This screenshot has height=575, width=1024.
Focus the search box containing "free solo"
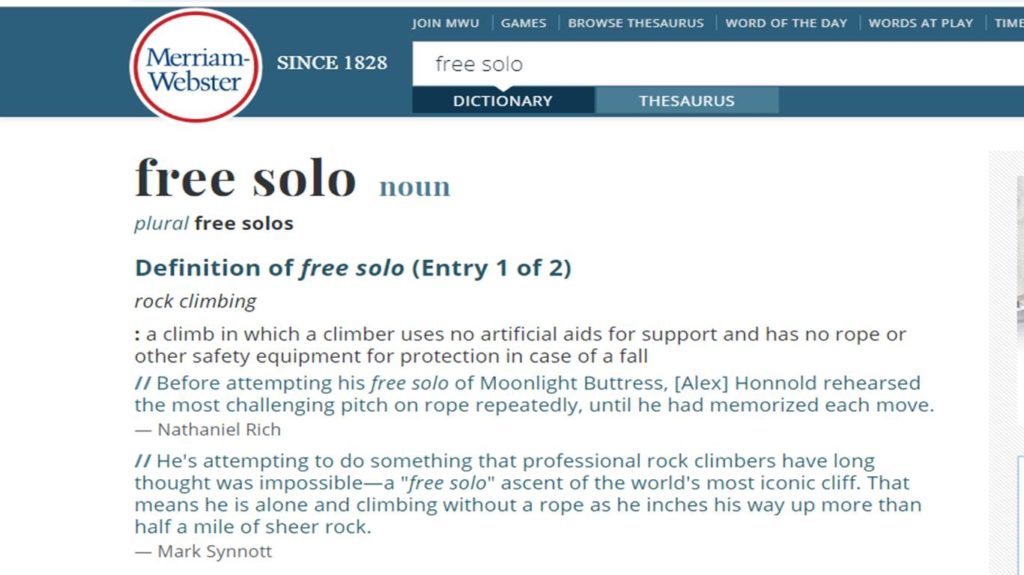click(700, 64)
